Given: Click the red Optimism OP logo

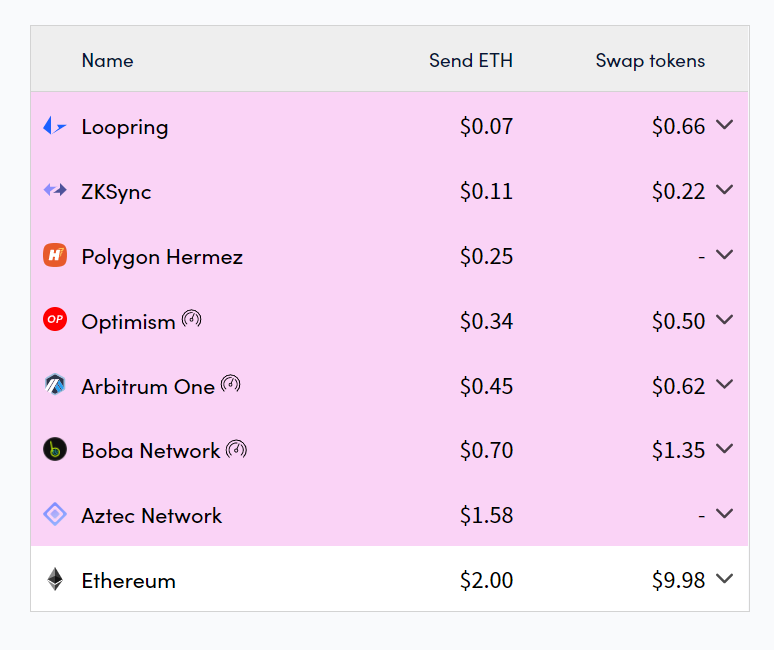Looking at the screenshot, I should [x=55, y=319].
